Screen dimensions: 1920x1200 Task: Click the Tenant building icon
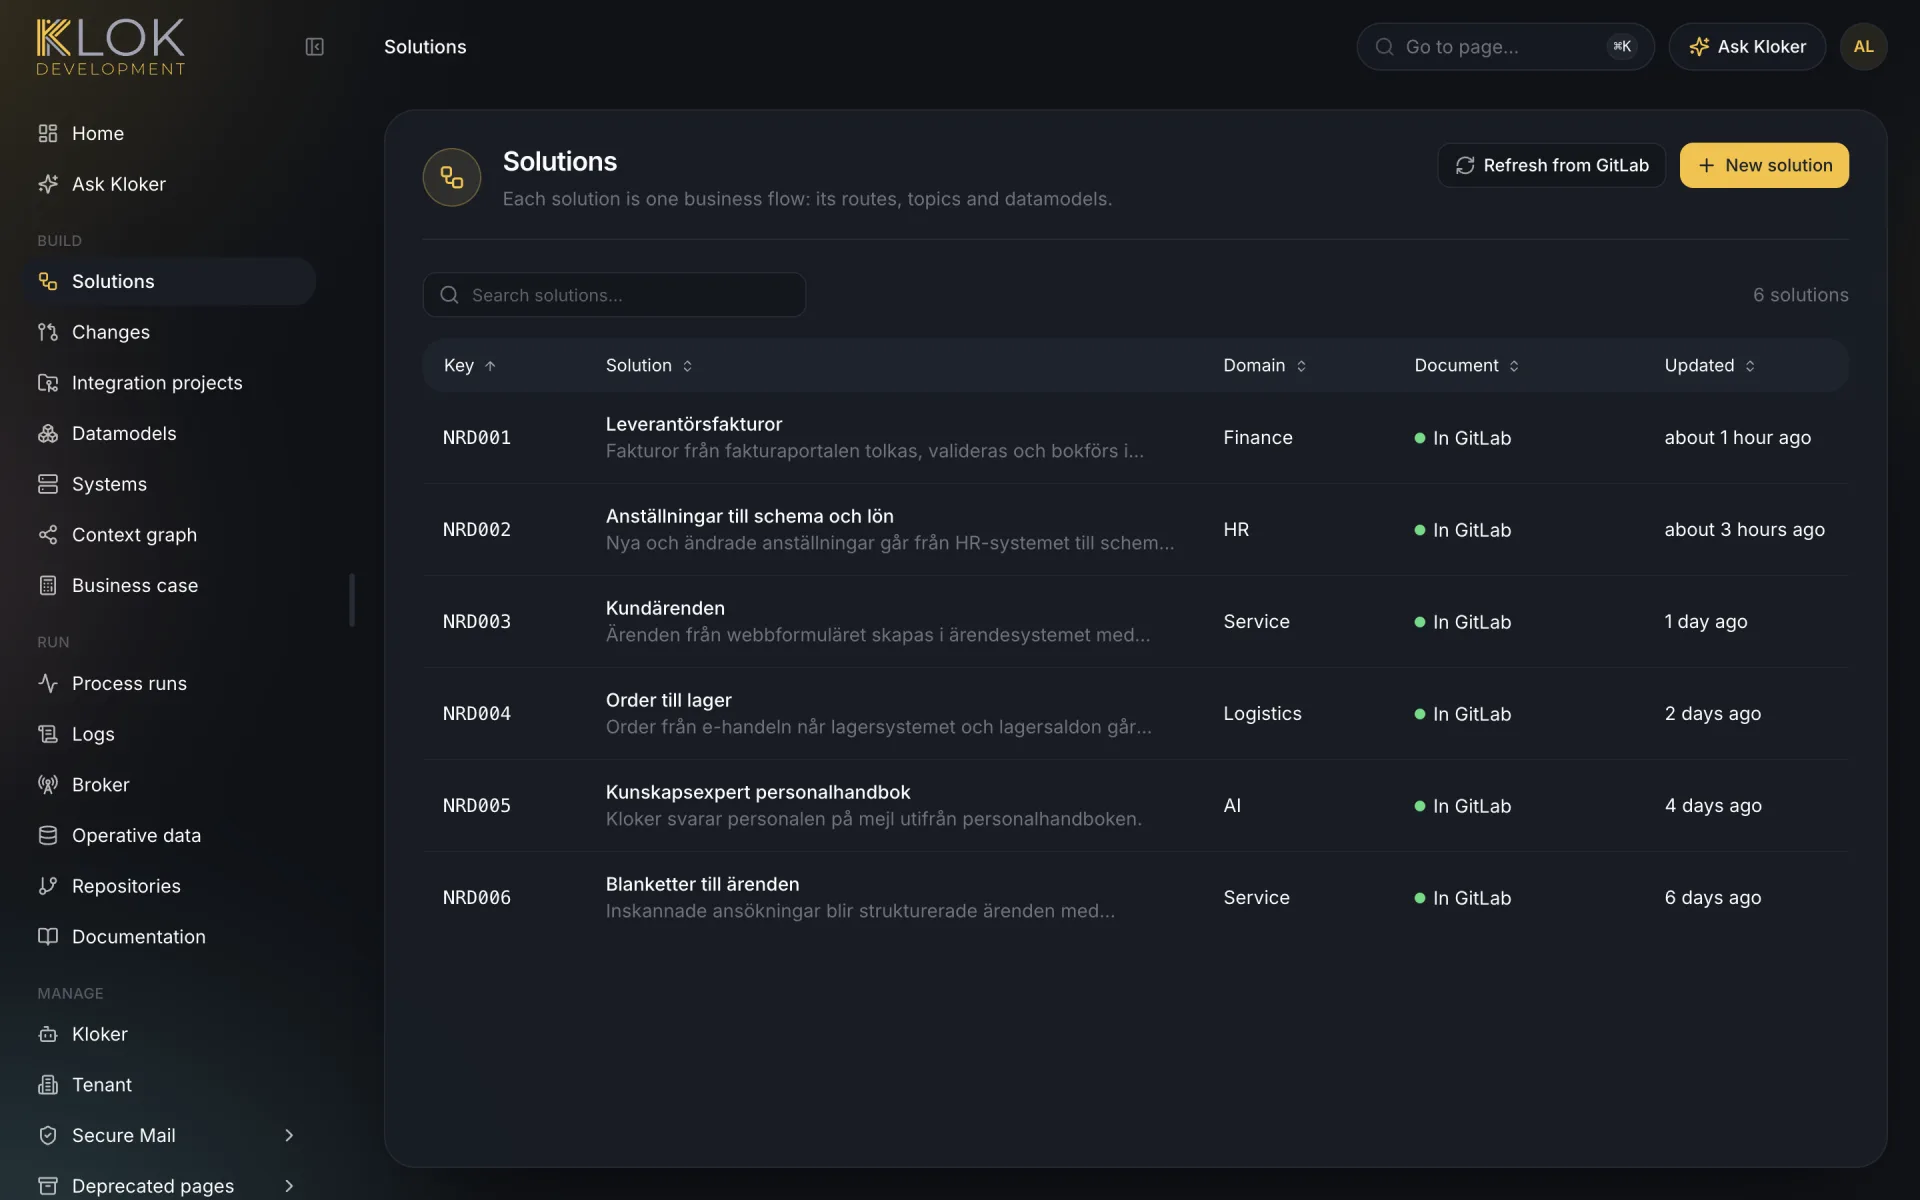(x=47, y=1085)
